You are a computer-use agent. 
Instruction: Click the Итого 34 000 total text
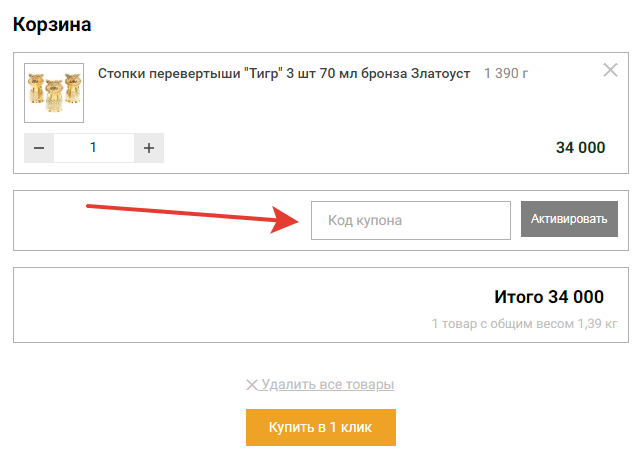[x=549, y=297]
